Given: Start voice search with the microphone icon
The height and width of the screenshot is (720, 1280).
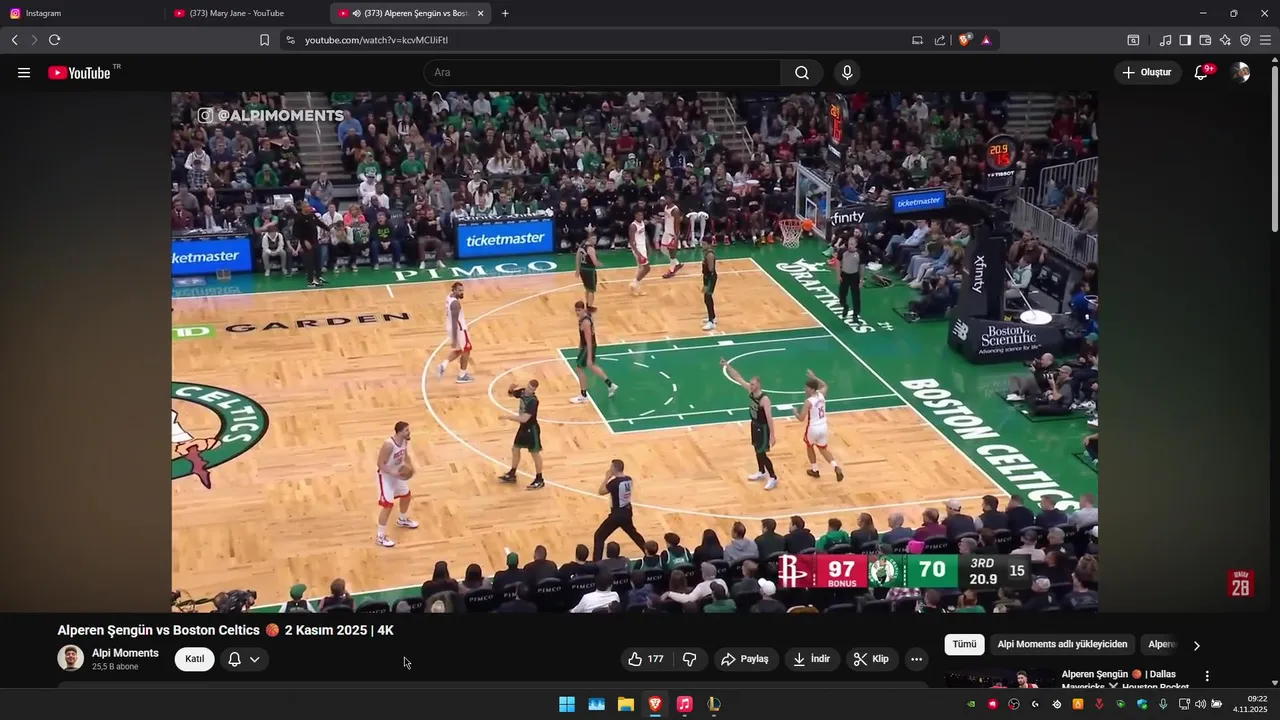Looking at the screenshot, I should (847, 73).
